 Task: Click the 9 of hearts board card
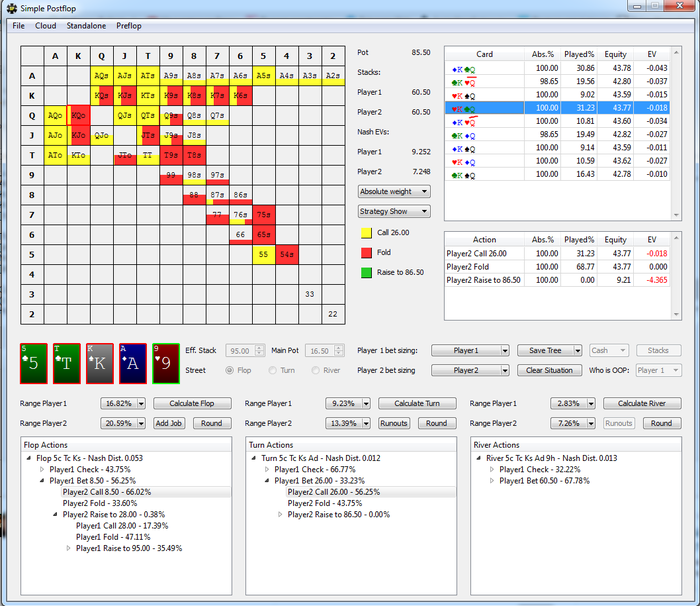tap(166, 363)
